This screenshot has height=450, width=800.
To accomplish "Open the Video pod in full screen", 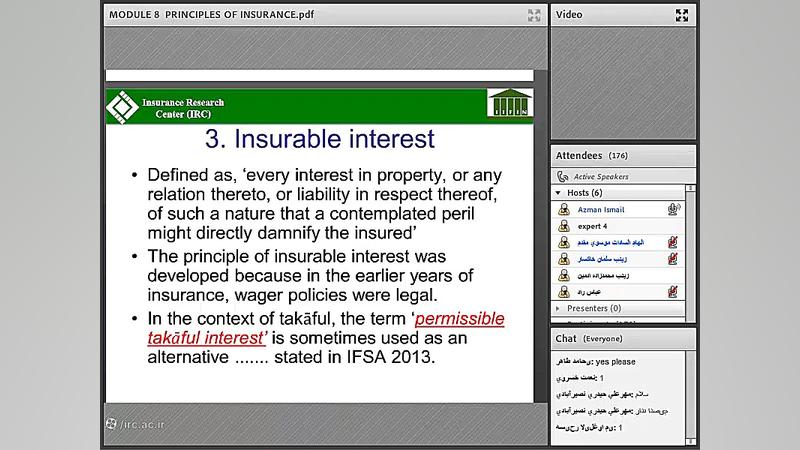I will click(682, 15).
